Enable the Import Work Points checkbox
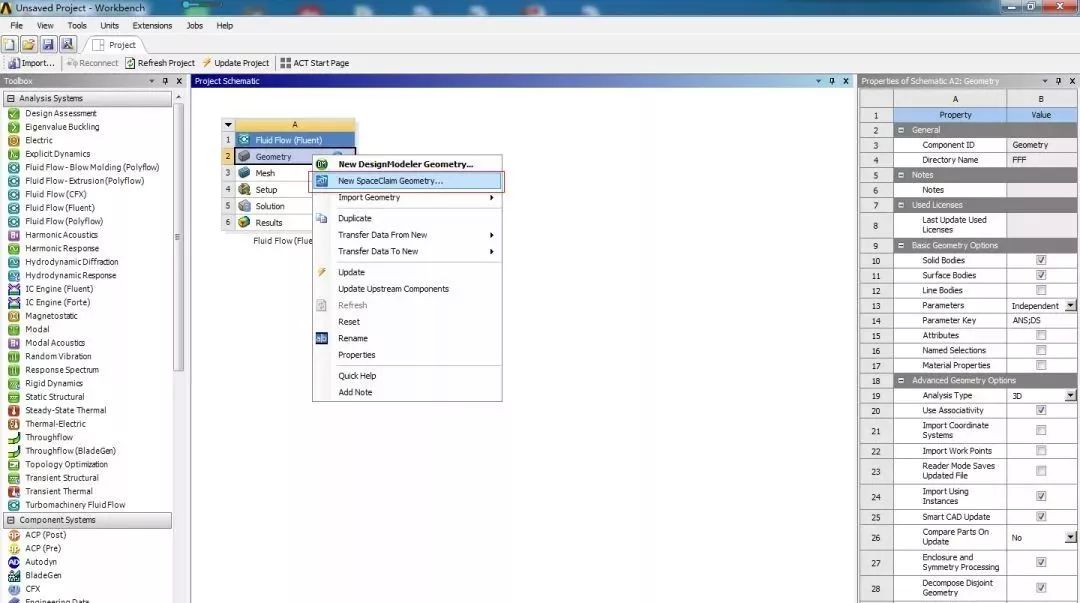The height and width of the screenshot is (603, 1080). point(1041,451)
